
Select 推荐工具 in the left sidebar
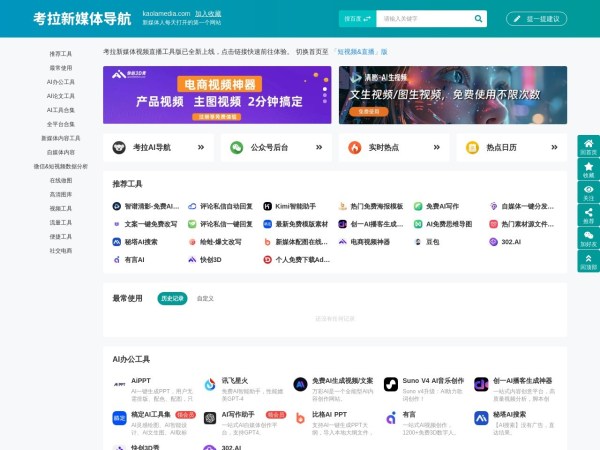pos(60,54)
